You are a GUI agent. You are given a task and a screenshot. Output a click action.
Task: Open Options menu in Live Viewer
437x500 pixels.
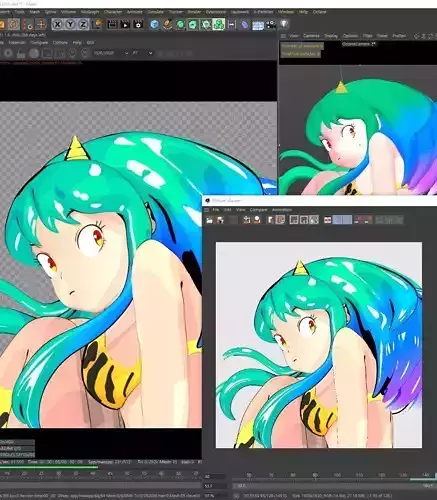(60, 43)
